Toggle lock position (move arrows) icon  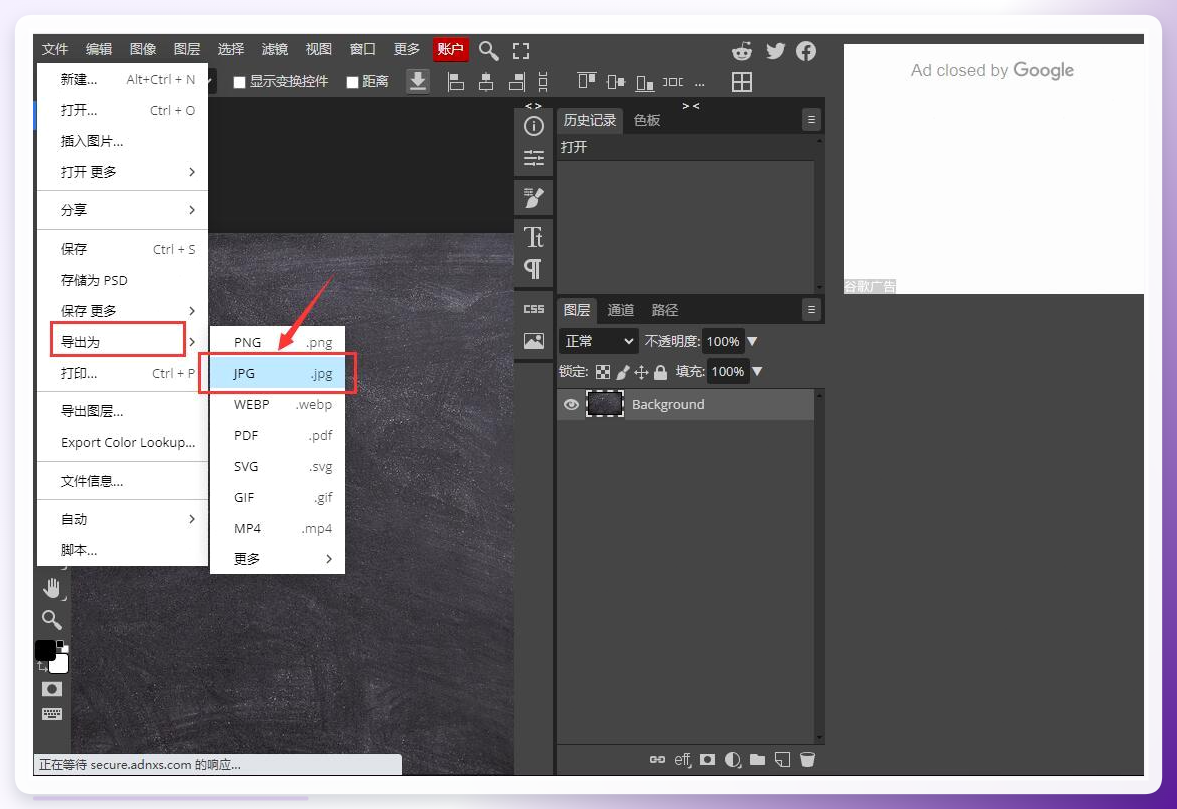pyautogui.click(x=641, y=371)
